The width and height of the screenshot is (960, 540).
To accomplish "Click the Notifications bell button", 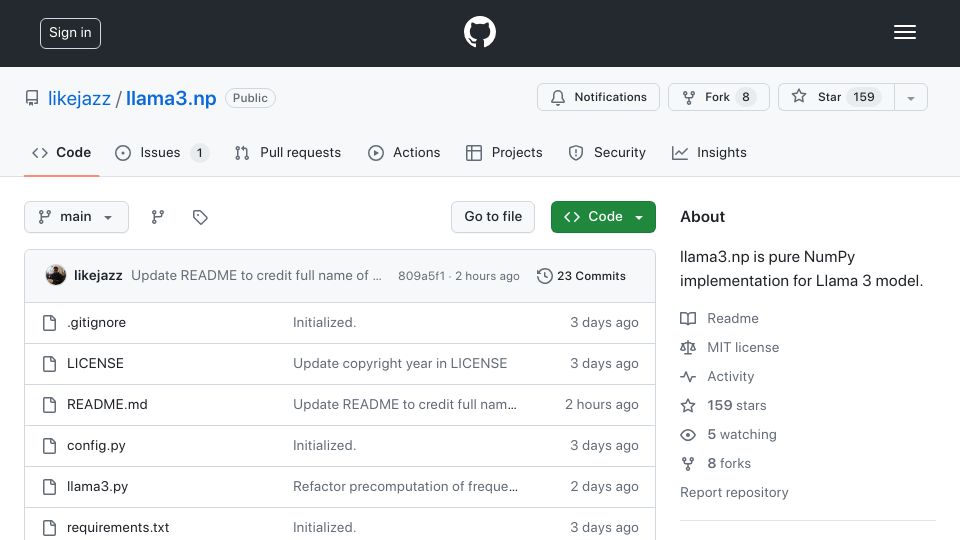I will click(598, 97).
